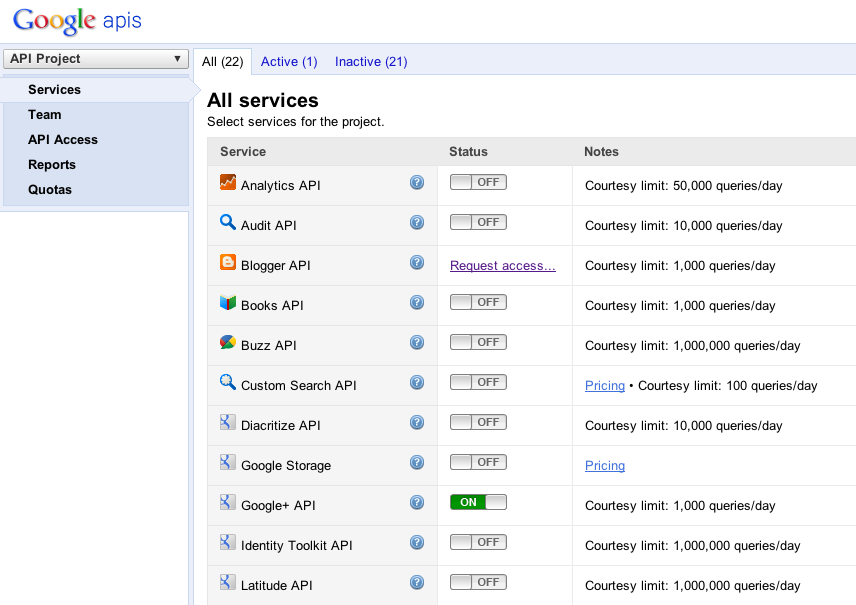
Task: Click the Custom Search API magnifier icon
Action: (228, 383)
